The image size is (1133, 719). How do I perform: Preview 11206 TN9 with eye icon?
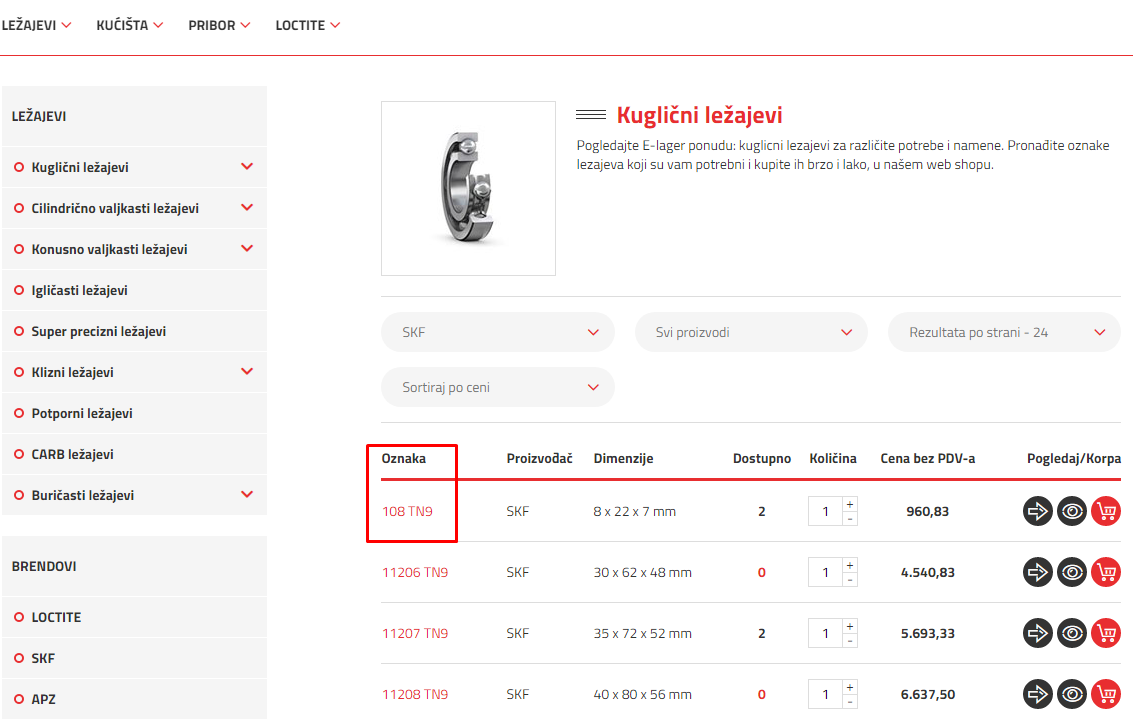pyautogui.click(x=1072, y=572)
